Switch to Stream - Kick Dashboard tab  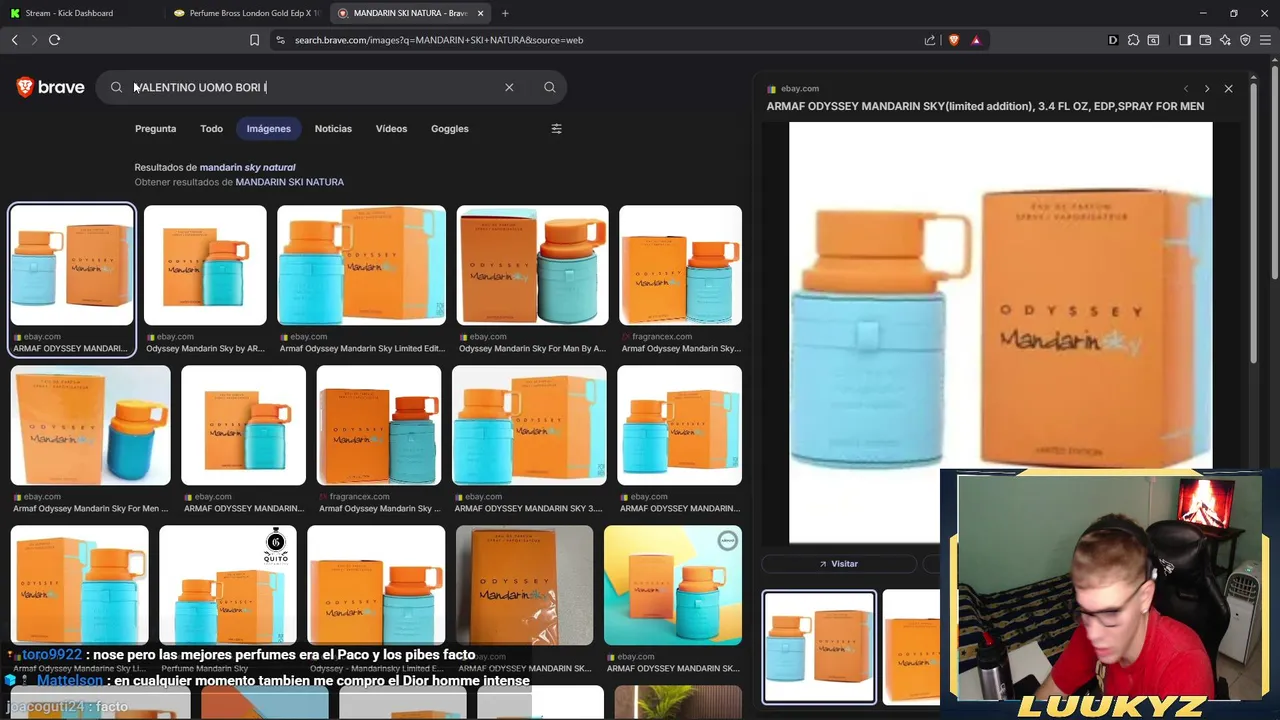(x=80, y=13)
